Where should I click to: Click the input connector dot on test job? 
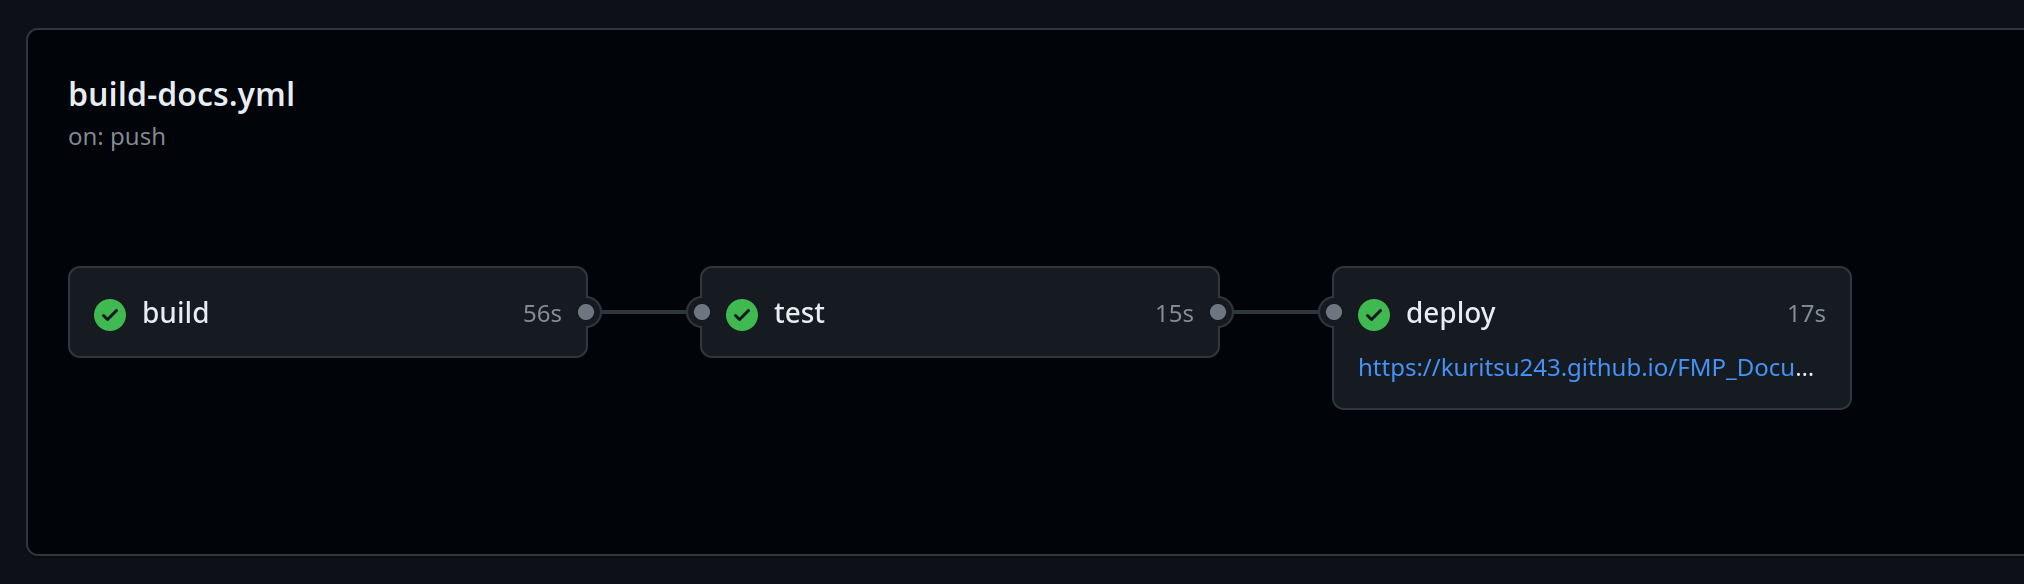click(x=702, y=312)
